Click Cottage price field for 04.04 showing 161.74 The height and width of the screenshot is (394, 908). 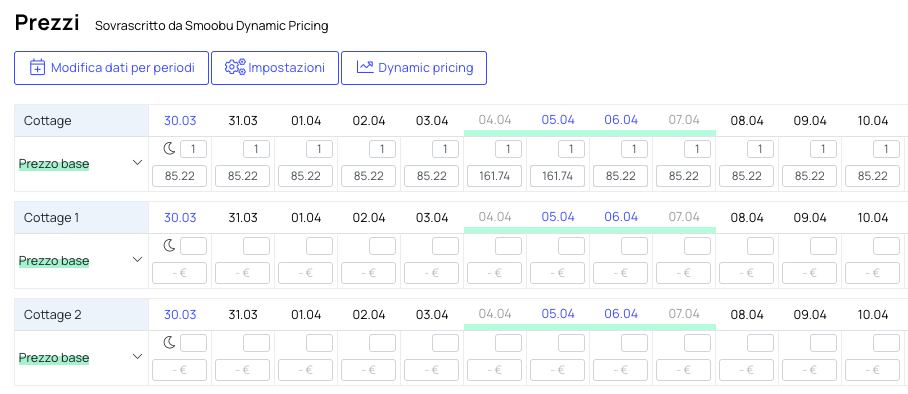(495, 176)
